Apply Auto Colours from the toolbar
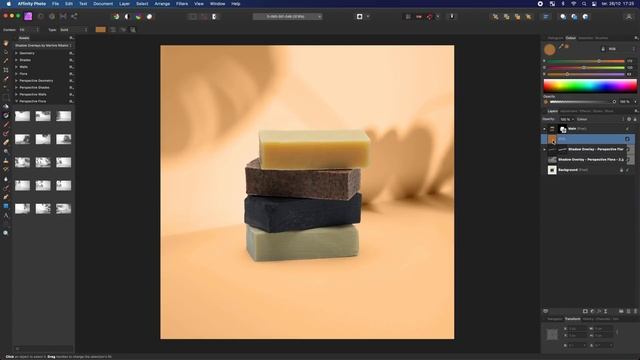Screen dimensions: 640x360 click(138, 17)
